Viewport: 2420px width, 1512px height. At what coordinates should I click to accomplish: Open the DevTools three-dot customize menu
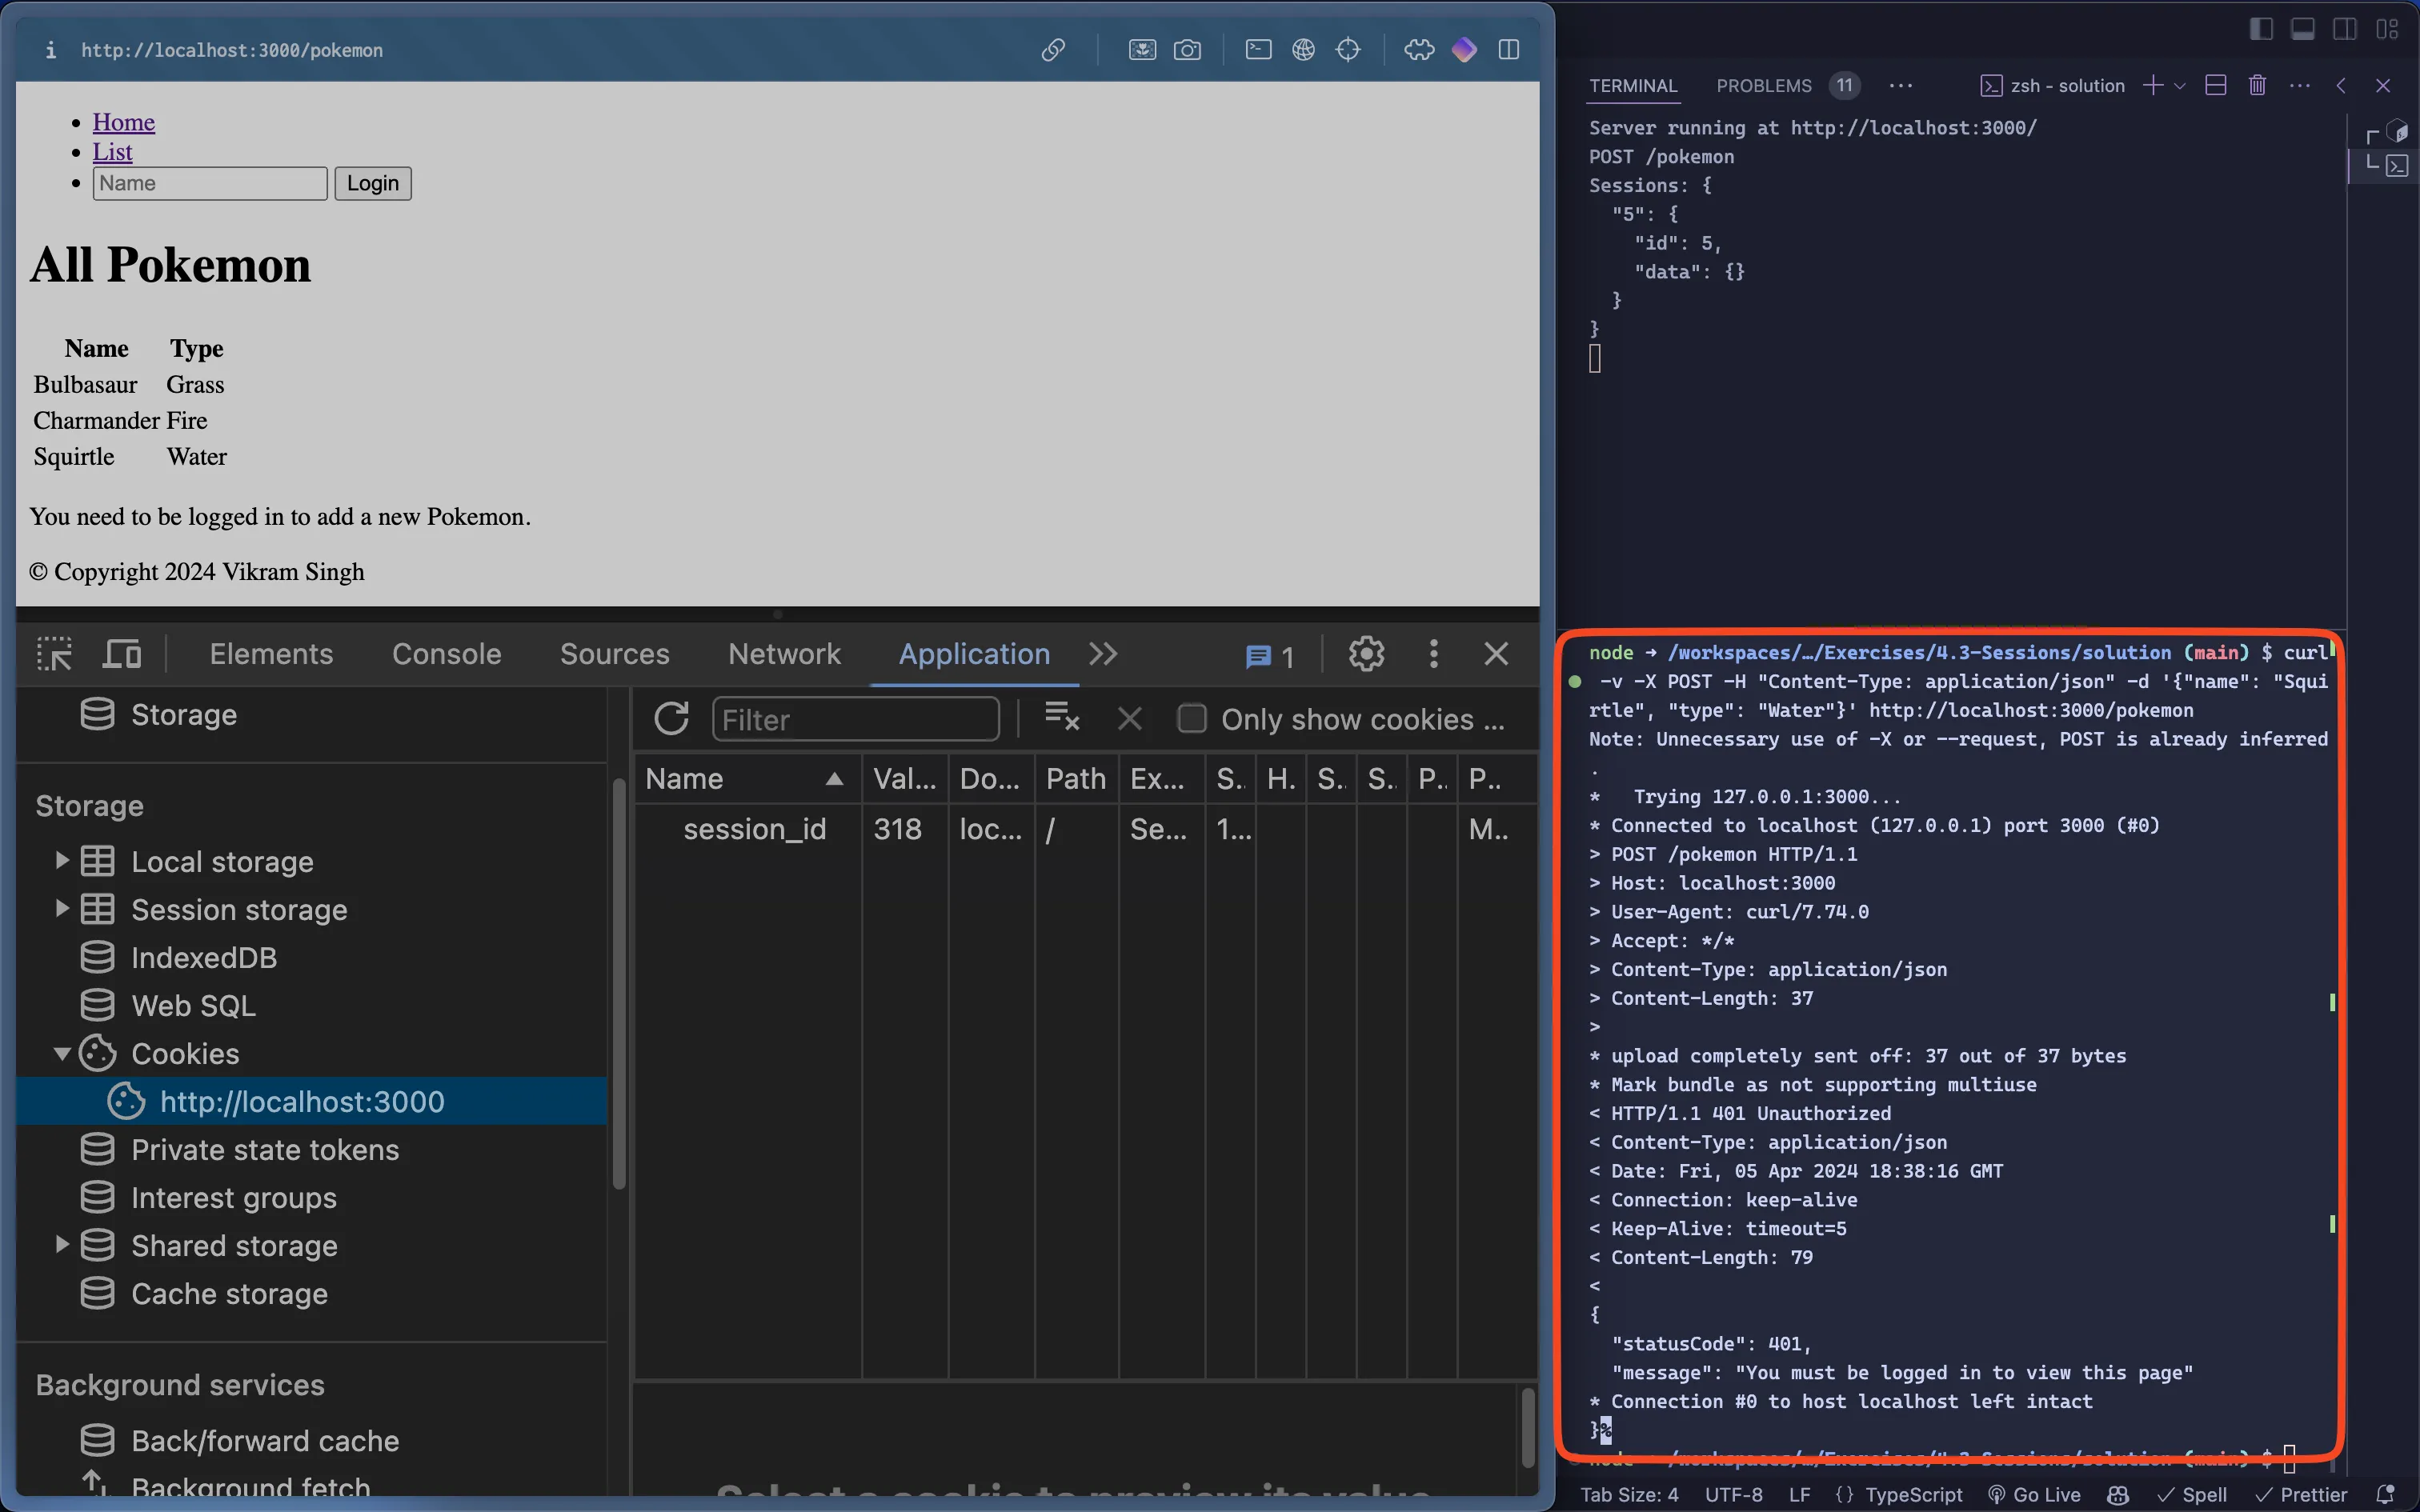pos(1433,654)
